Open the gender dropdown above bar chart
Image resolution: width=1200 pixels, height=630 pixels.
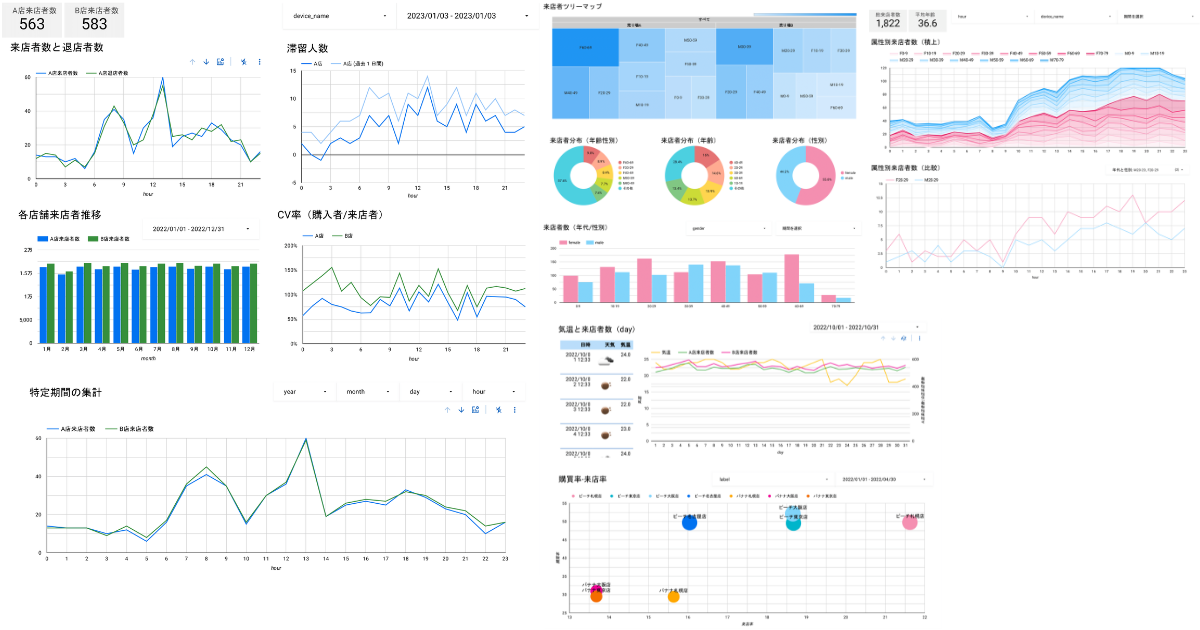coord(730,228)
